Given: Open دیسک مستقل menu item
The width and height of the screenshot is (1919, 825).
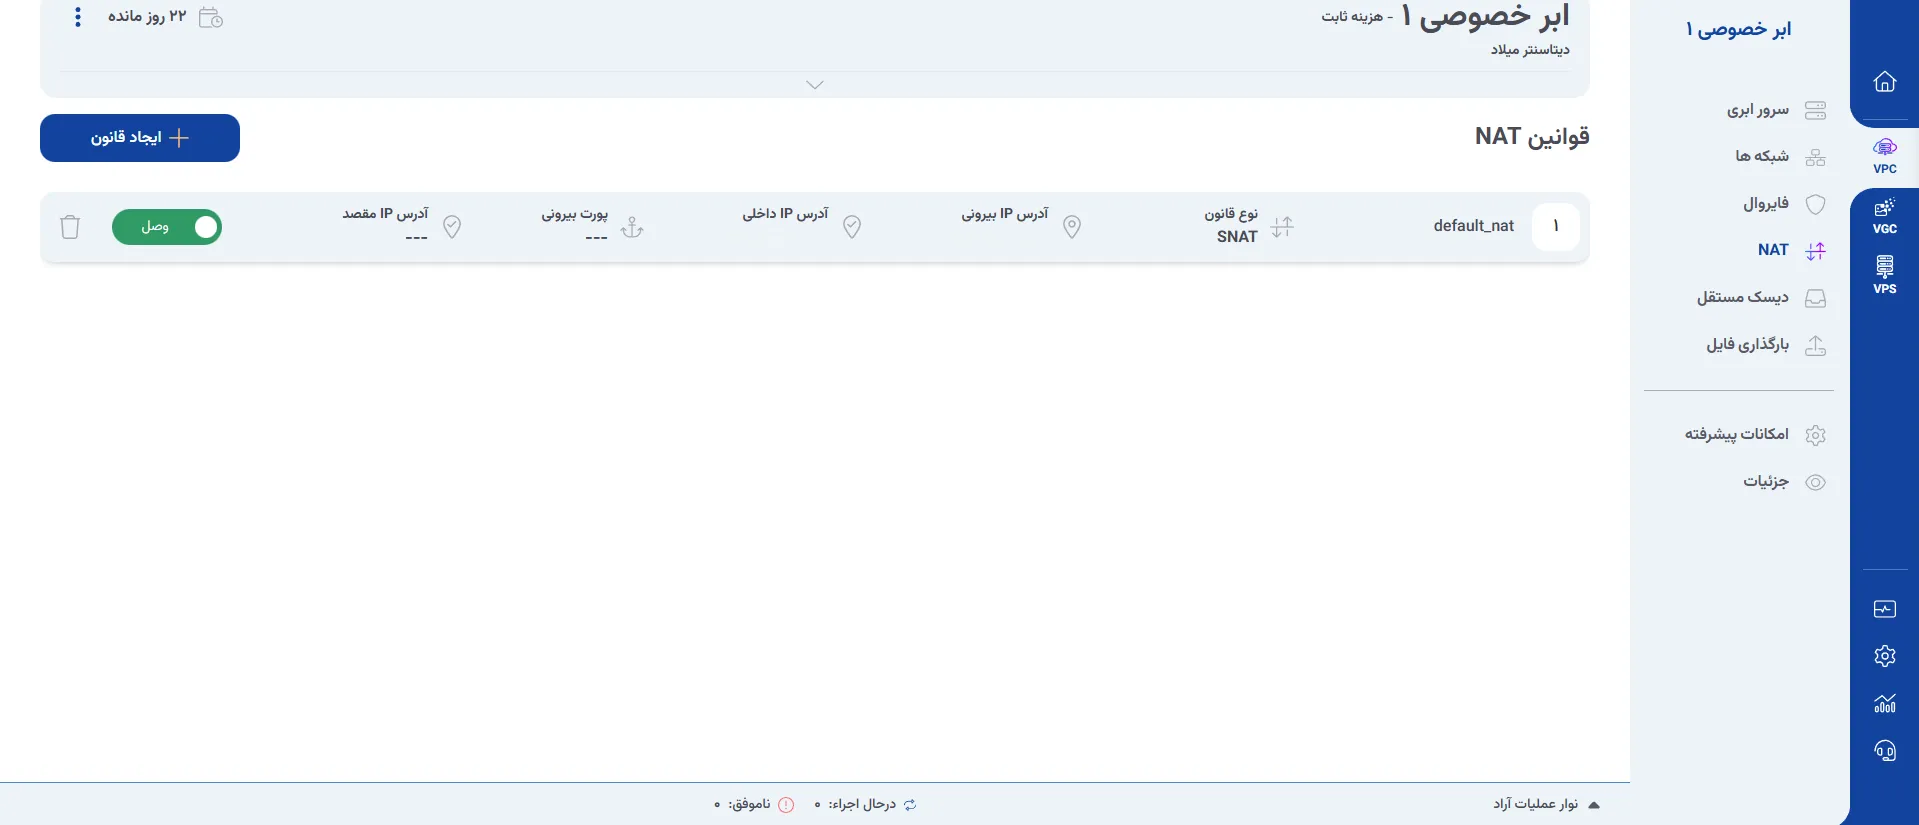Looking at the screenshot, I should (x=1761, y=298).
